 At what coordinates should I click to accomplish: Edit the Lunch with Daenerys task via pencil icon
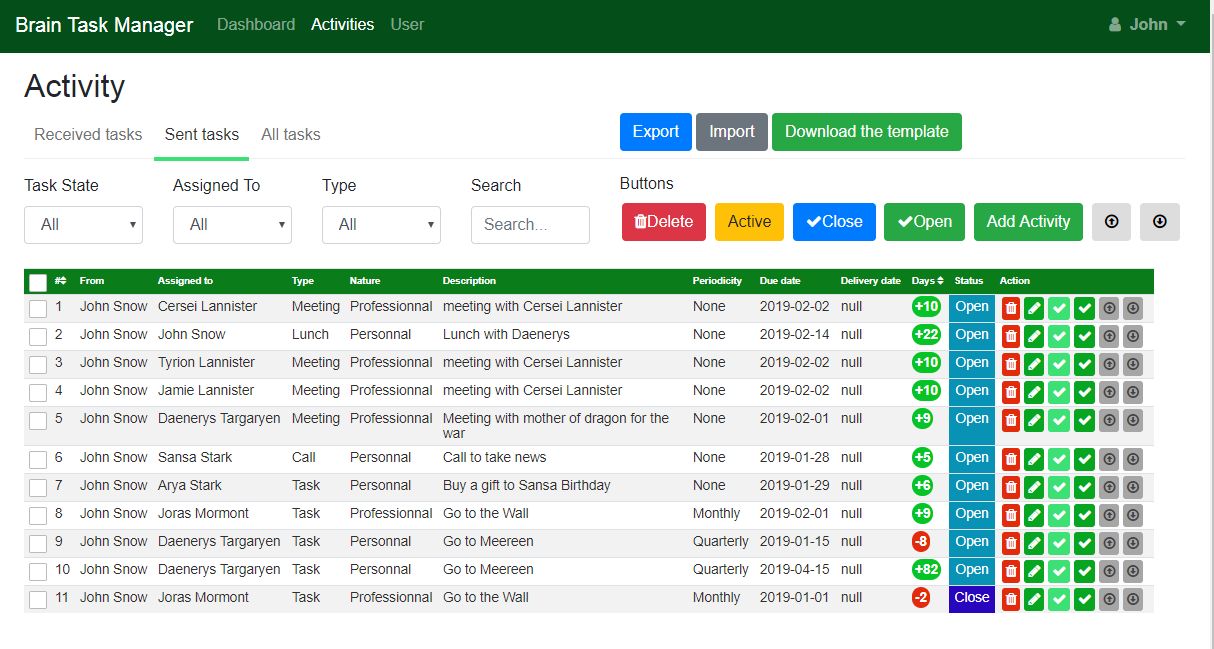tap(1034, 337)
